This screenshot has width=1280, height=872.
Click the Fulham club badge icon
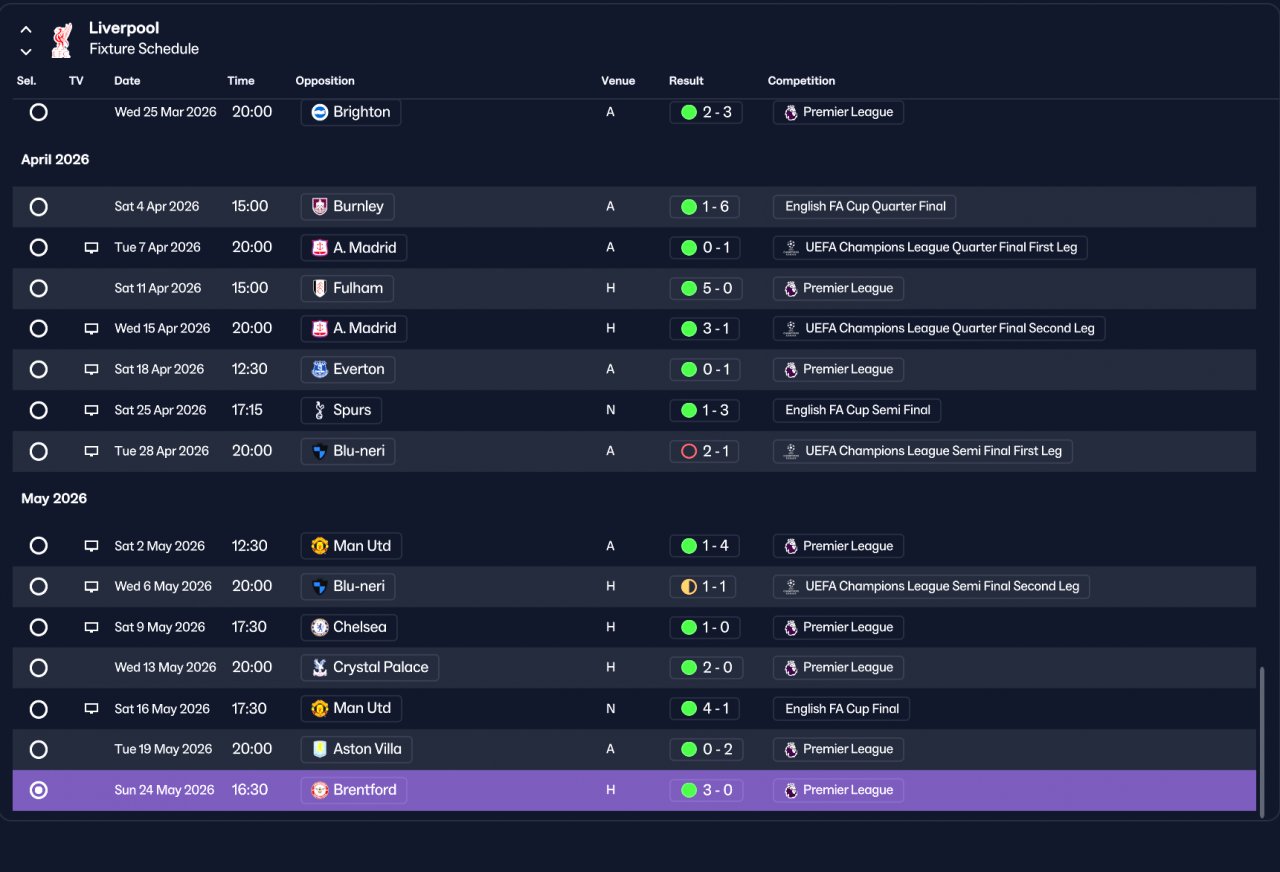[x=320, y=288]
